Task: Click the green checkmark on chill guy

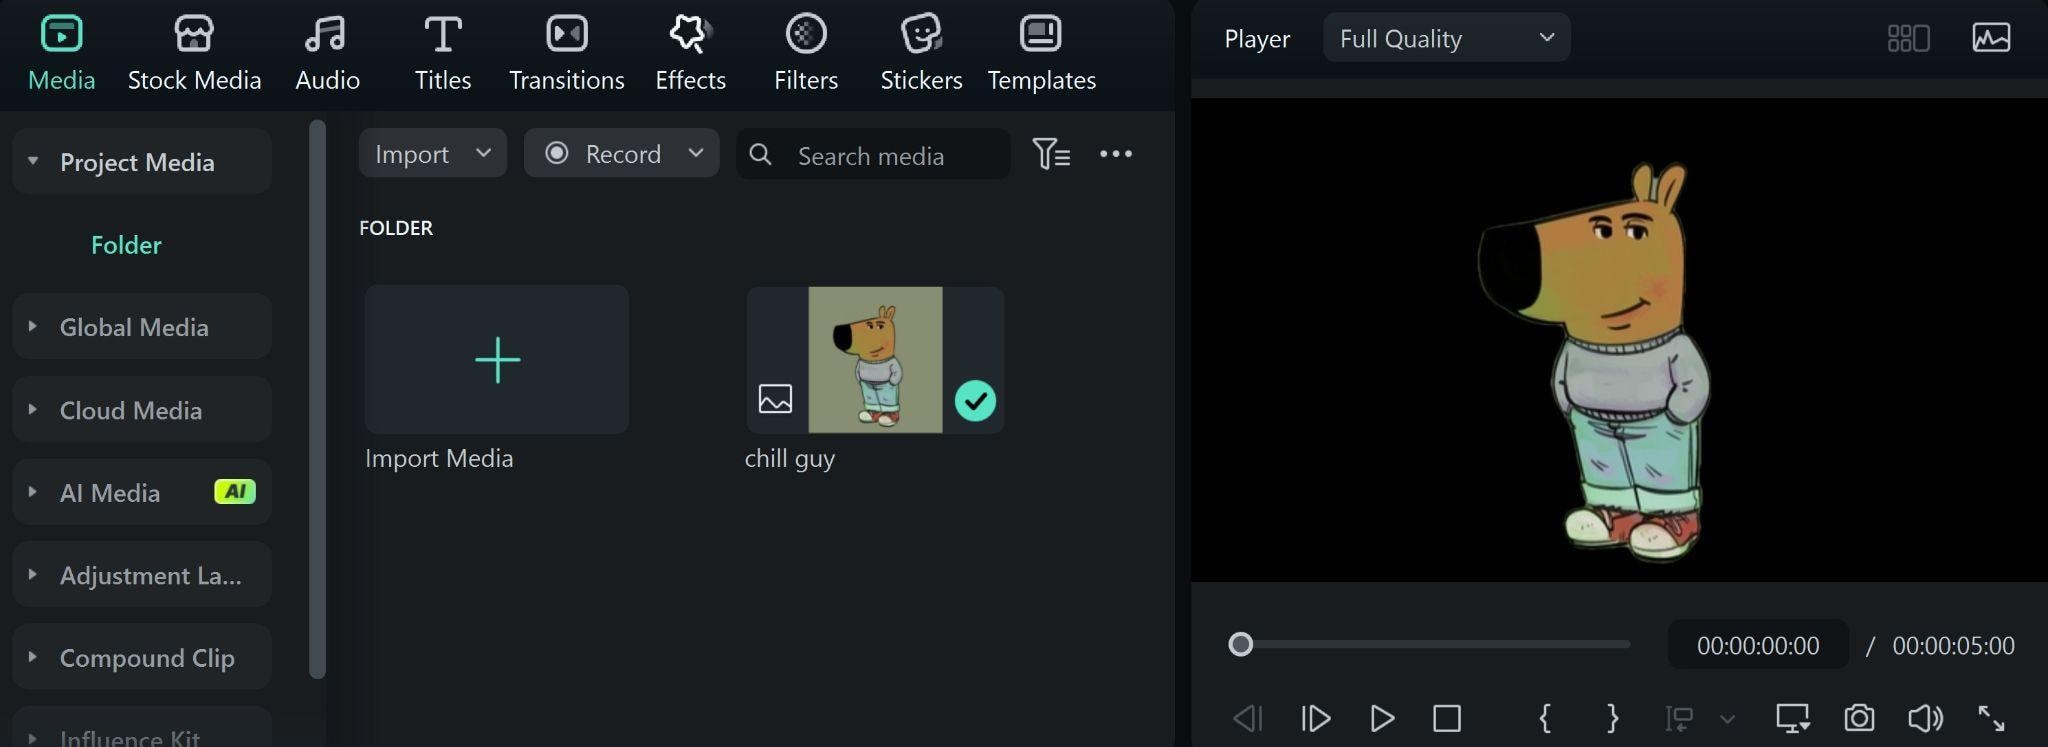Action: pos(975,401)
